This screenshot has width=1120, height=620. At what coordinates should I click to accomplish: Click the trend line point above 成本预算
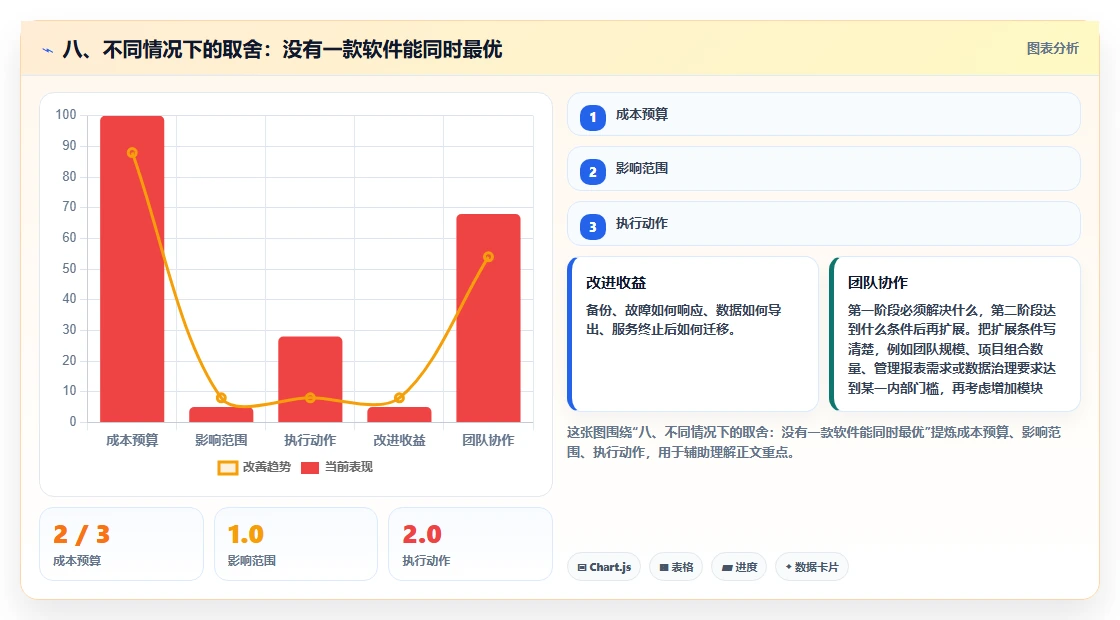coord(132,153)
